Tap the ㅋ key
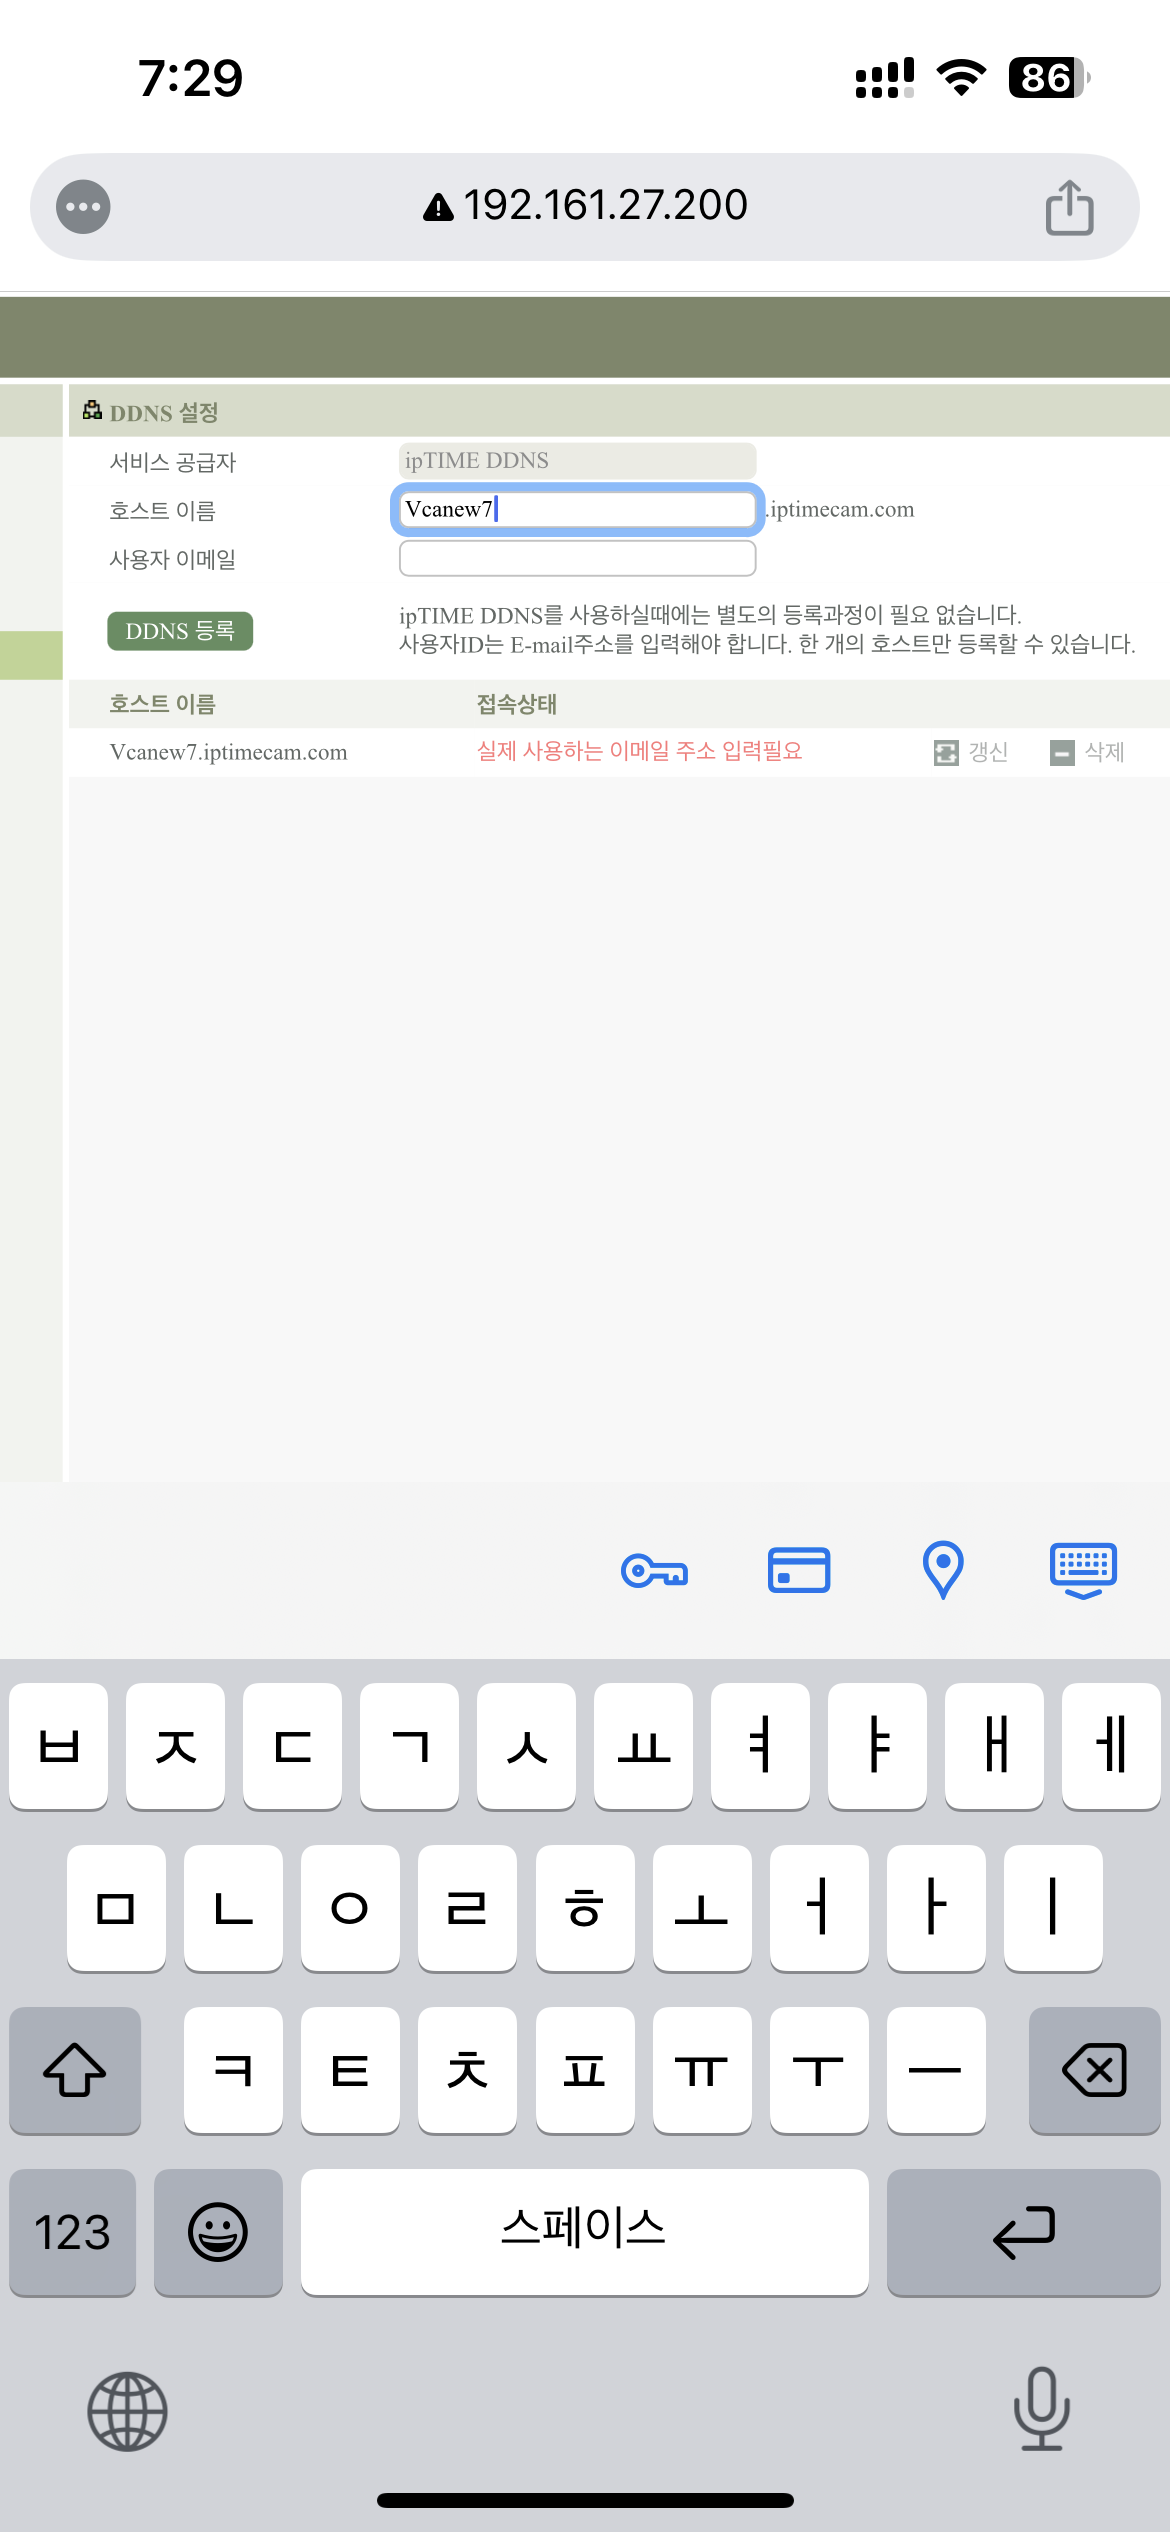This screenshot has height=2532, width=1170. tap(233, 2070)
